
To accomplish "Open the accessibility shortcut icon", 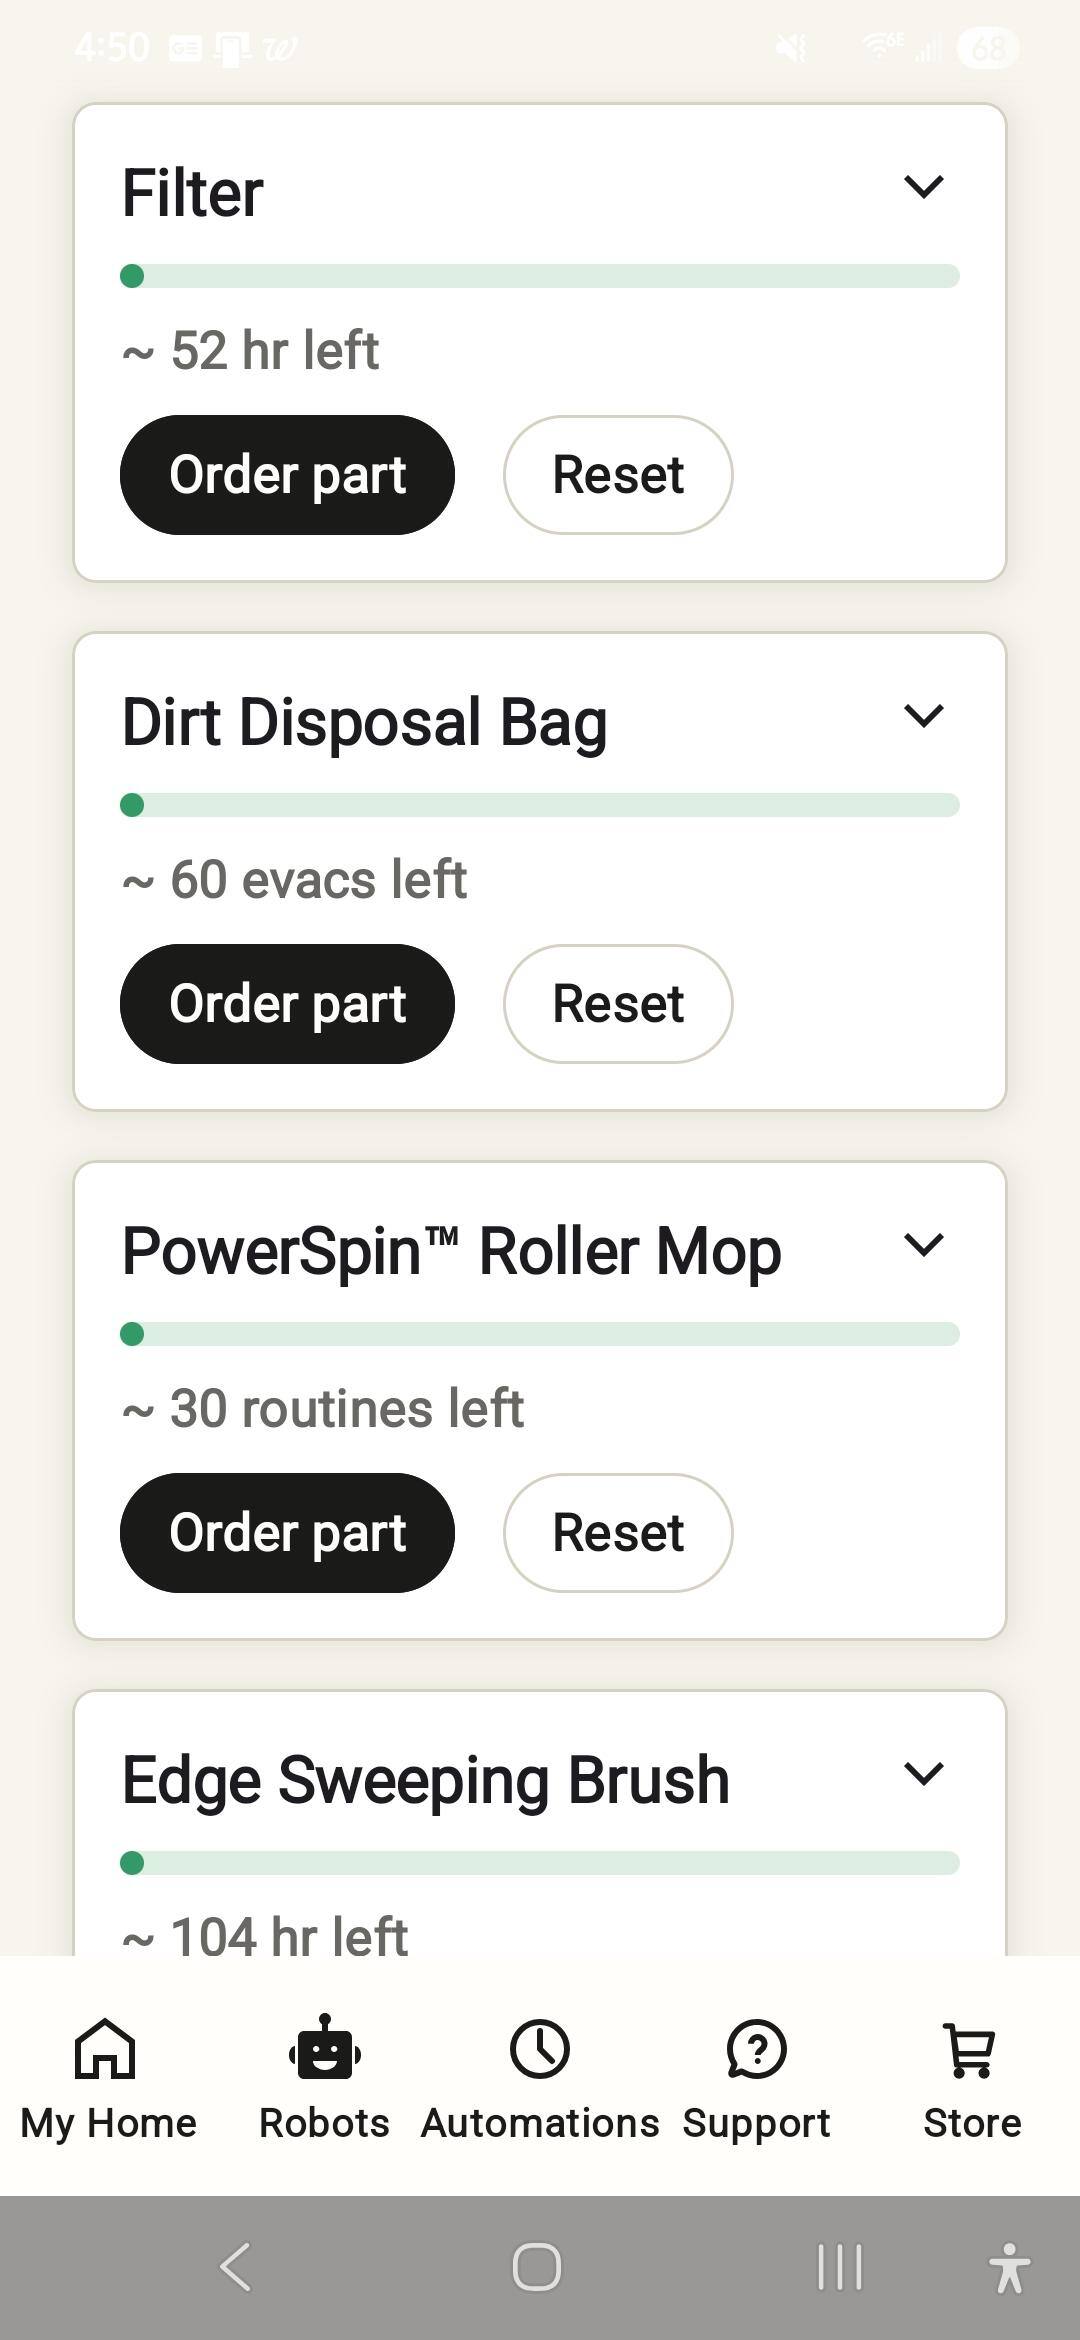I will tap(1008, 2266).
